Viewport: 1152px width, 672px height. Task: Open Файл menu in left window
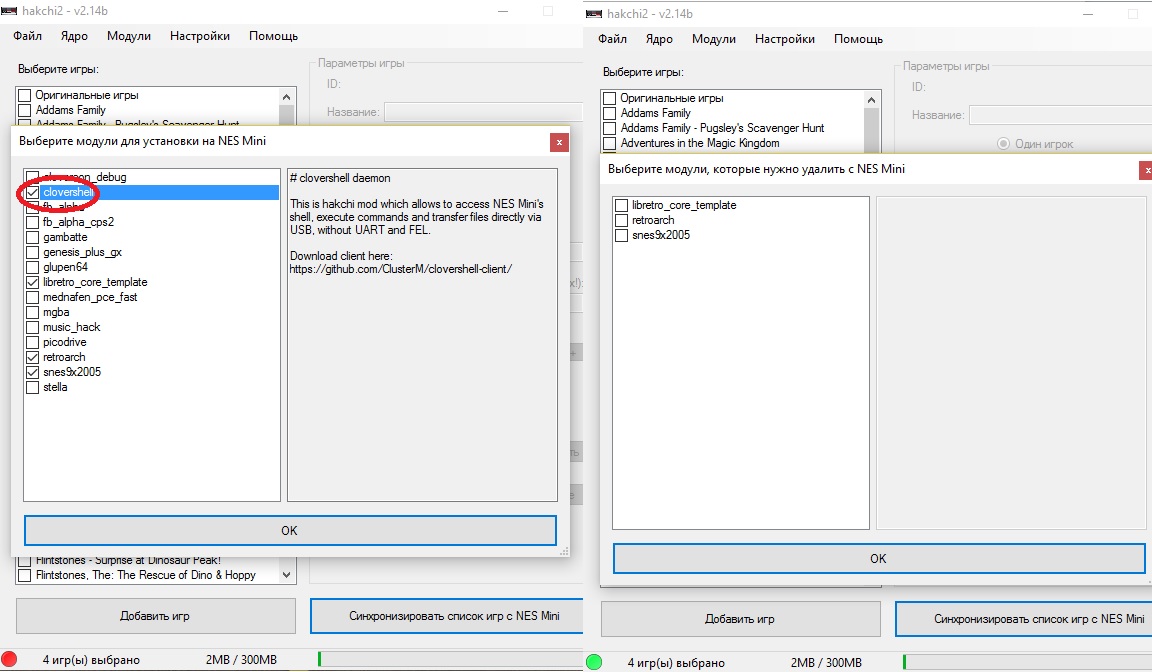click(x=27, y=36)
